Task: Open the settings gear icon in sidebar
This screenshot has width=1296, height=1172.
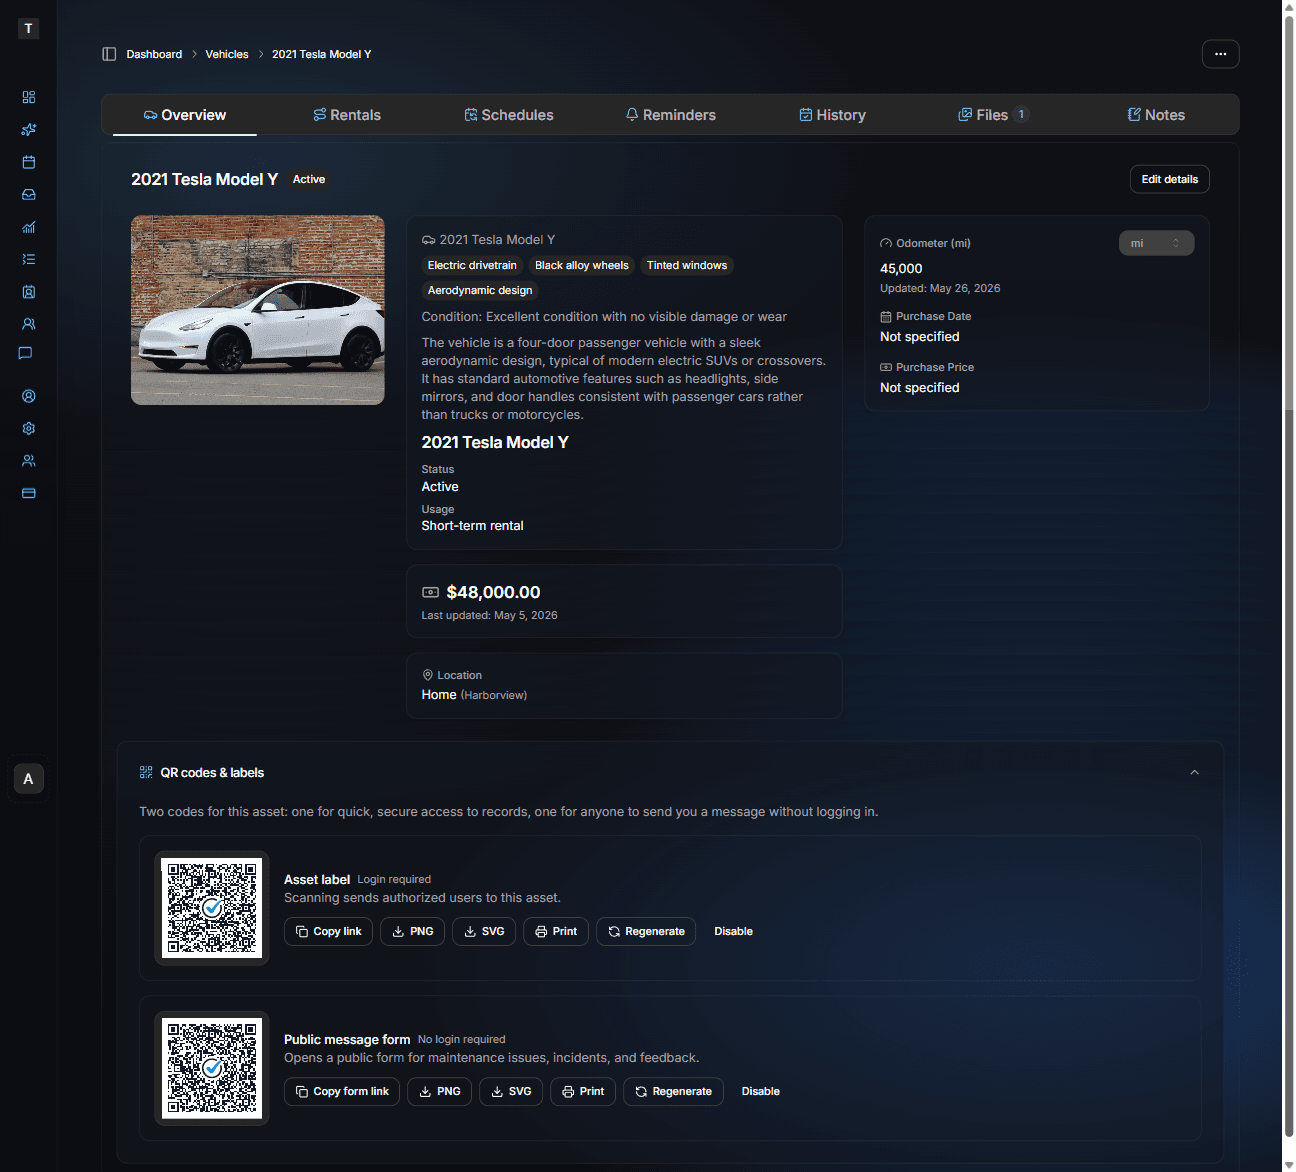Action: (x=28, y=428)
